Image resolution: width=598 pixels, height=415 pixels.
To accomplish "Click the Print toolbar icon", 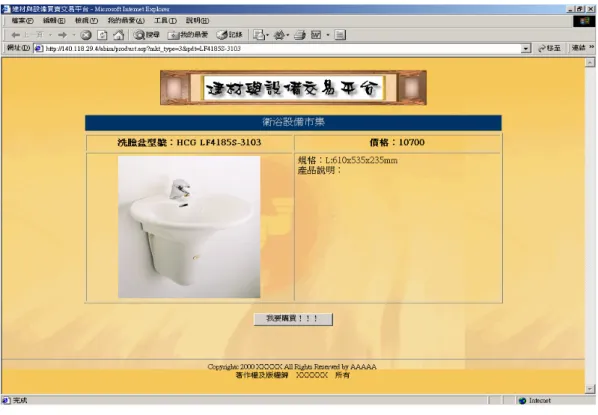I will click(x=300, y=35).
